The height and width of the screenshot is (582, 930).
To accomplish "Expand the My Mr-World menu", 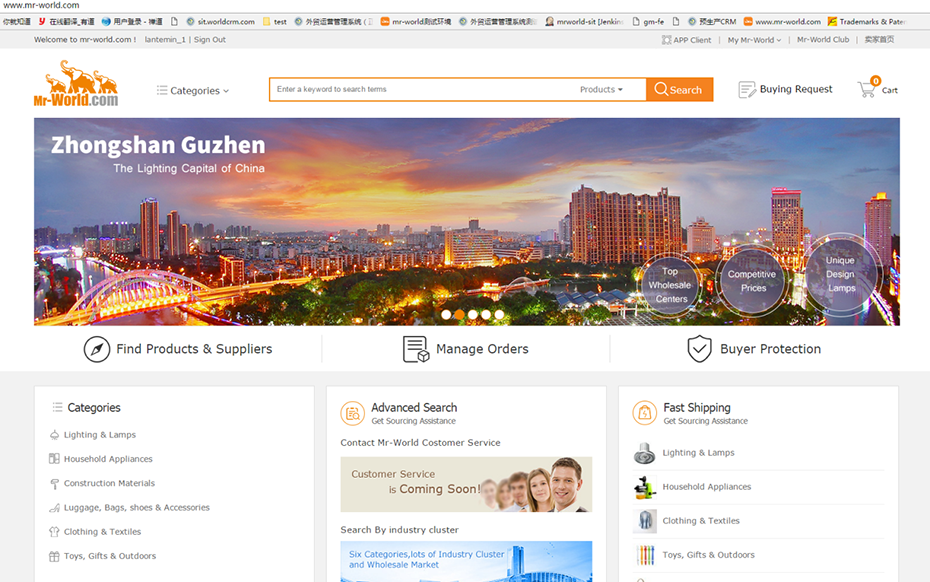I will tap(754, 40).
